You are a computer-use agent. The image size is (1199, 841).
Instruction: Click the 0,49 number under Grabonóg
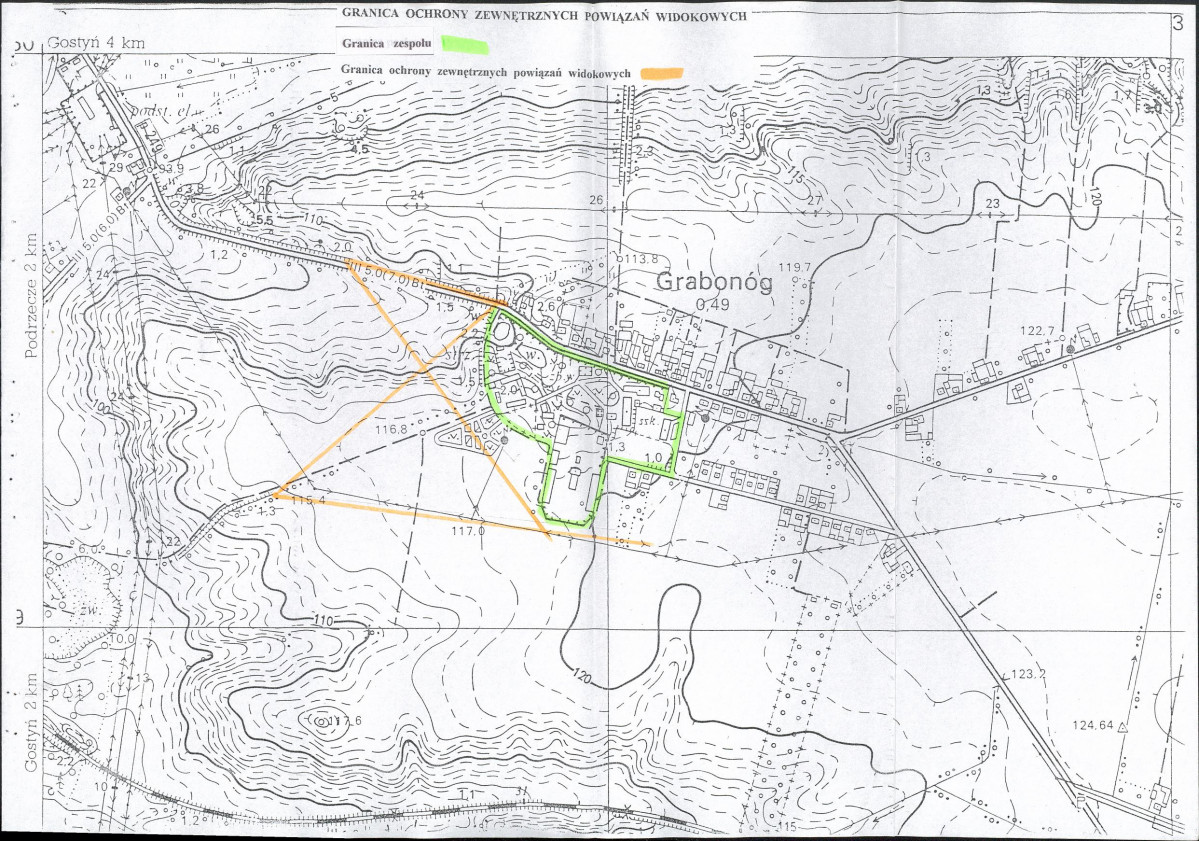[713, 304]
